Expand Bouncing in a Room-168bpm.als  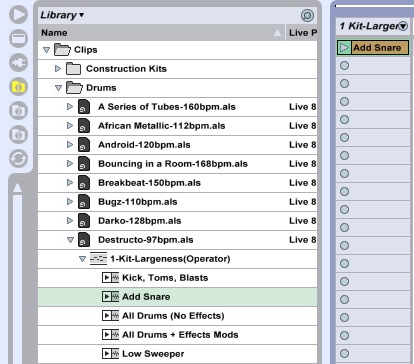click(x=70, y=163)
